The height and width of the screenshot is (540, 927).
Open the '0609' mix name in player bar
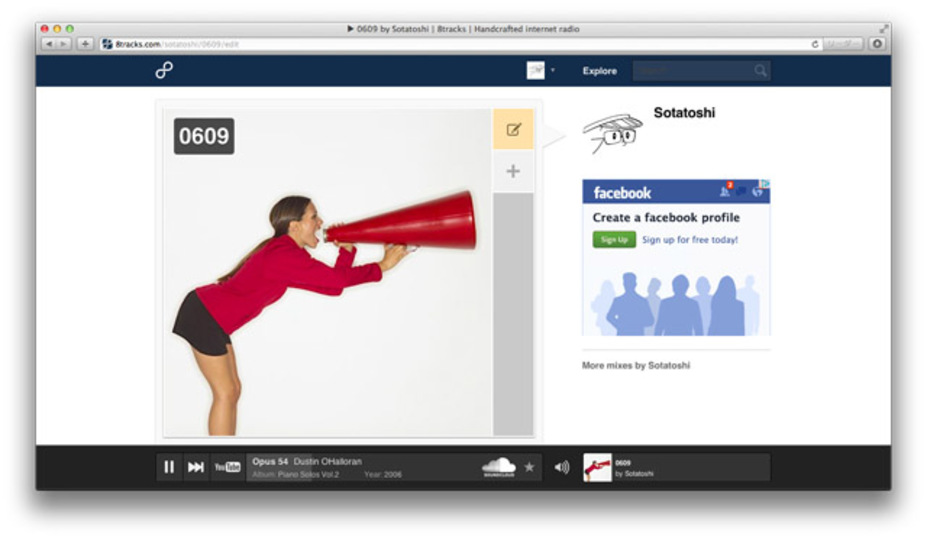coord(623,463)
